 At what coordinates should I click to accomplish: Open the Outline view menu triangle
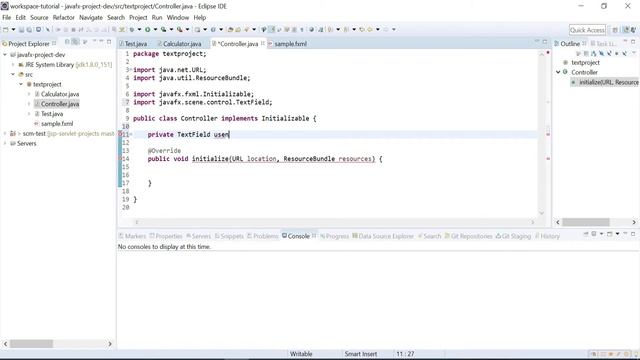[634, 53]
